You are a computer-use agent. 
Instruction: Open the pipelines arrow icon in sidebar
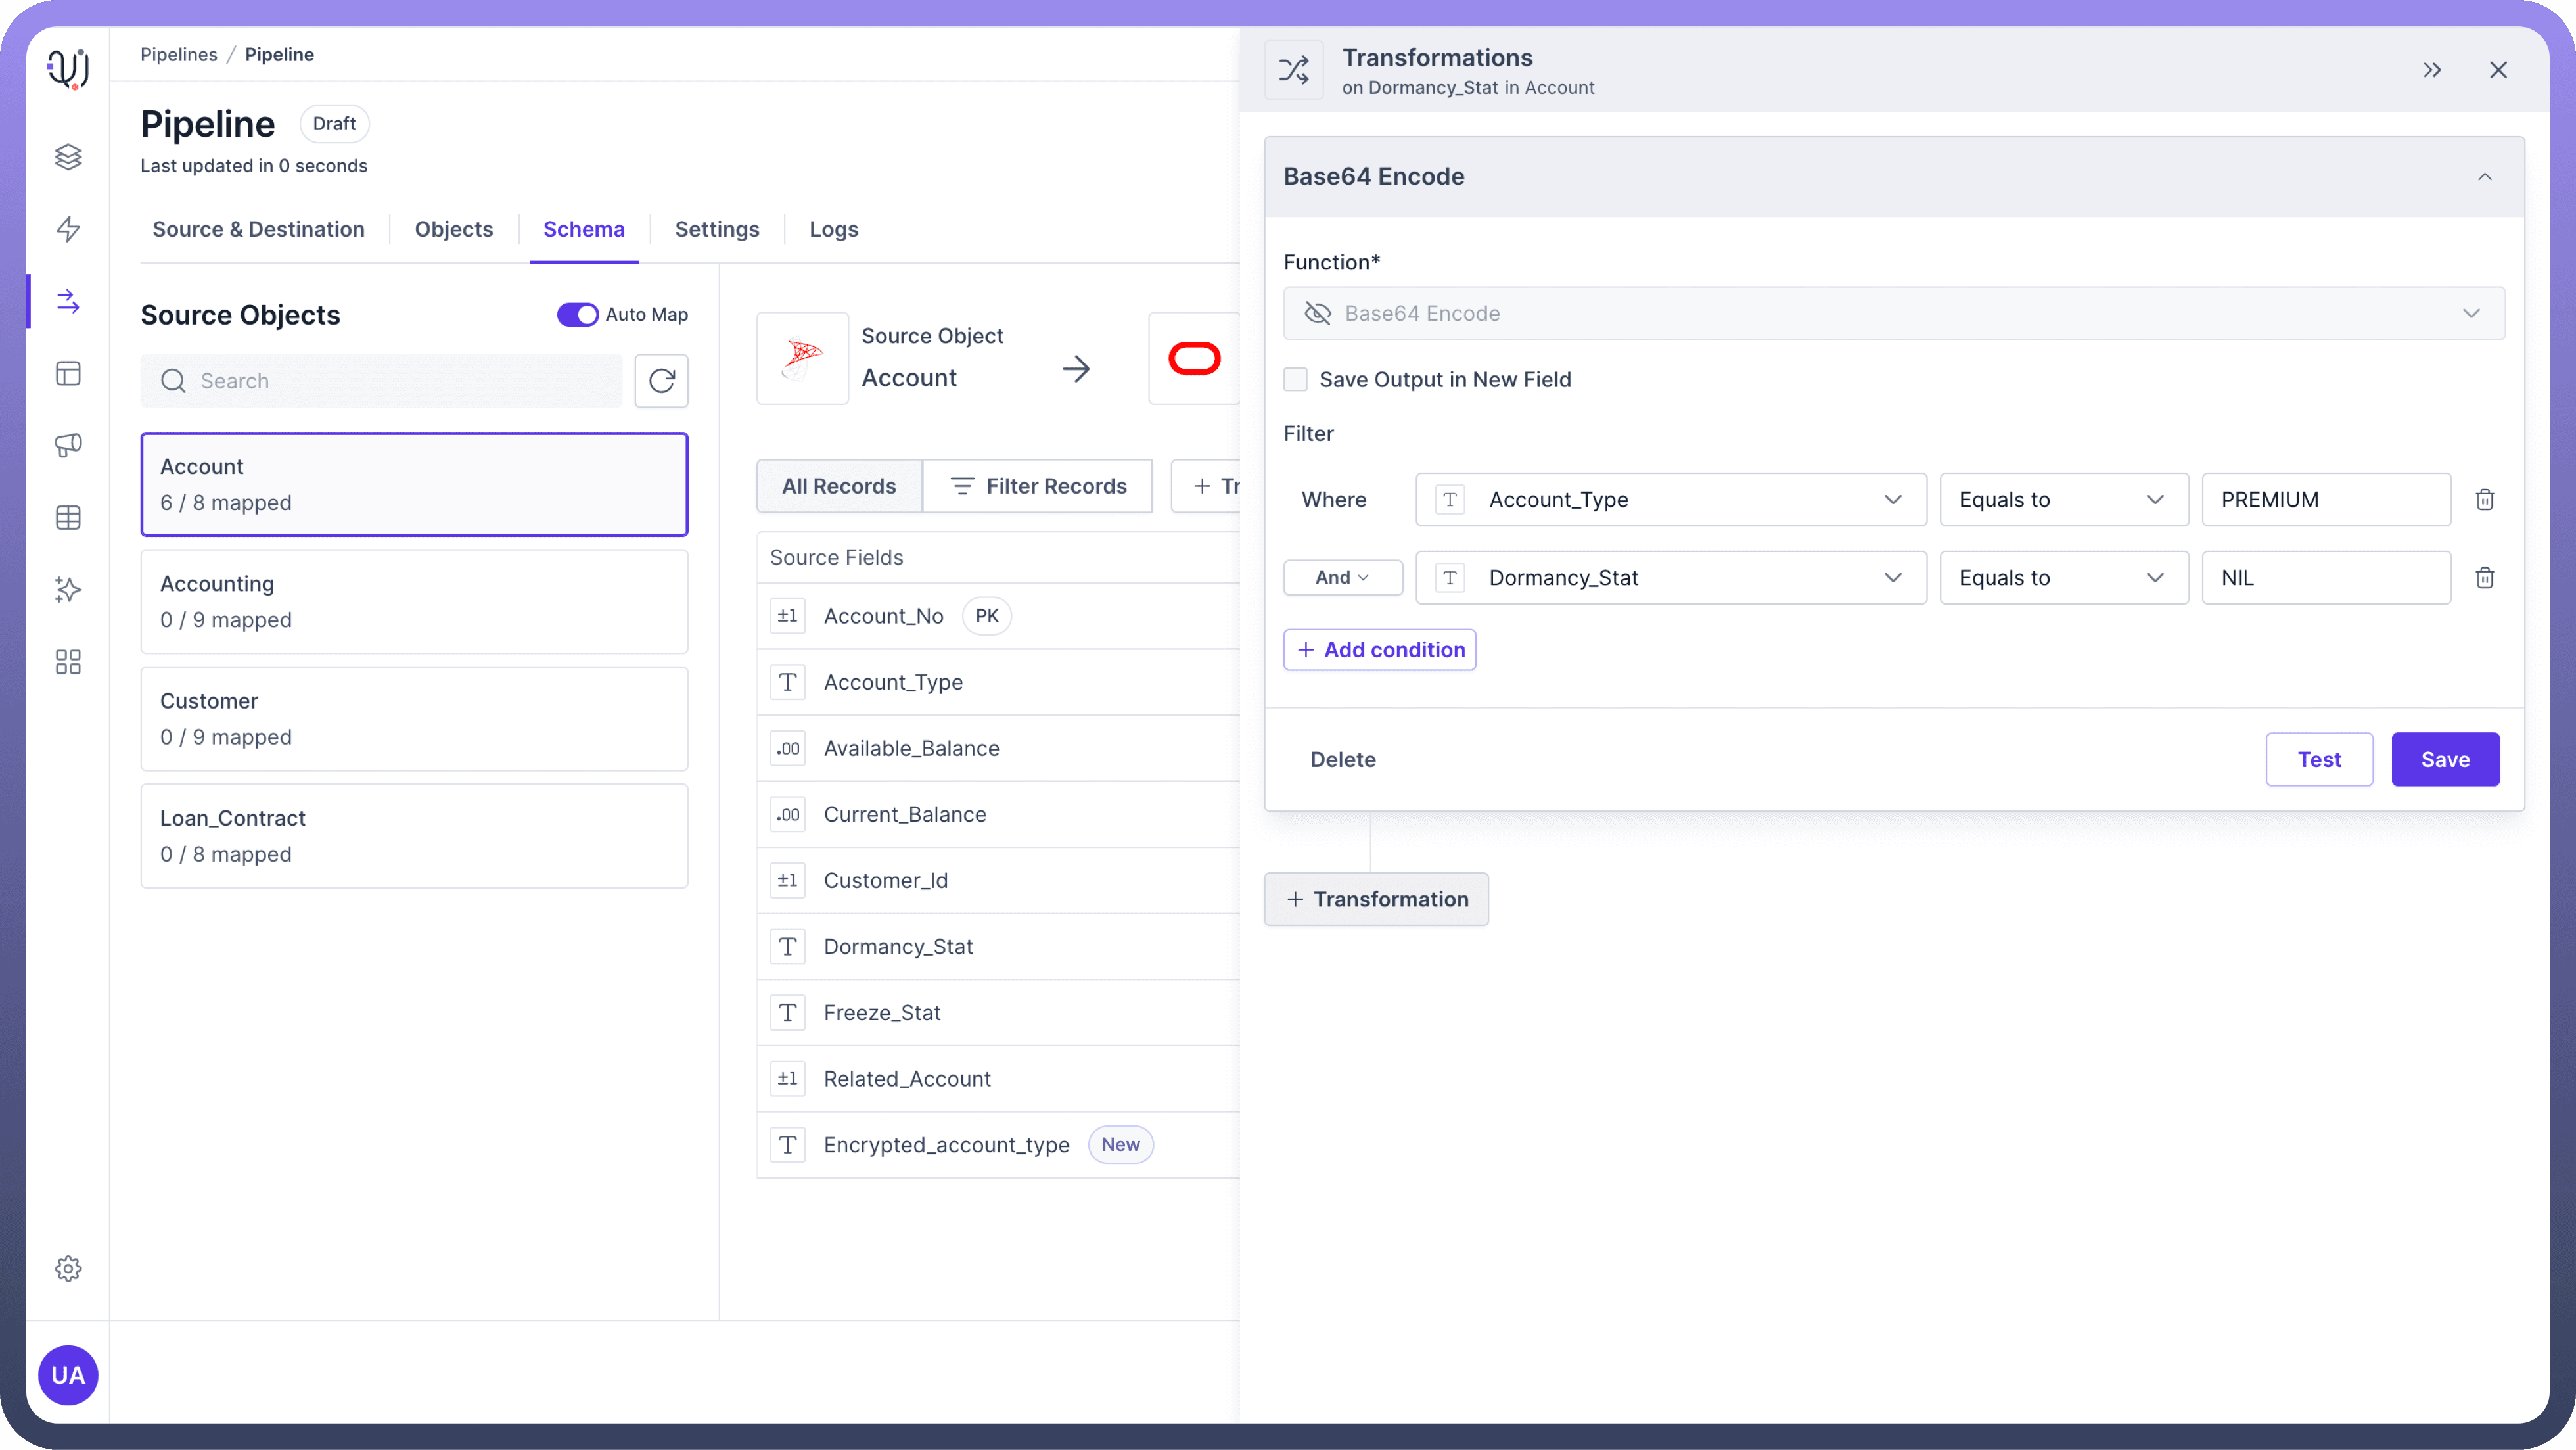68,301
